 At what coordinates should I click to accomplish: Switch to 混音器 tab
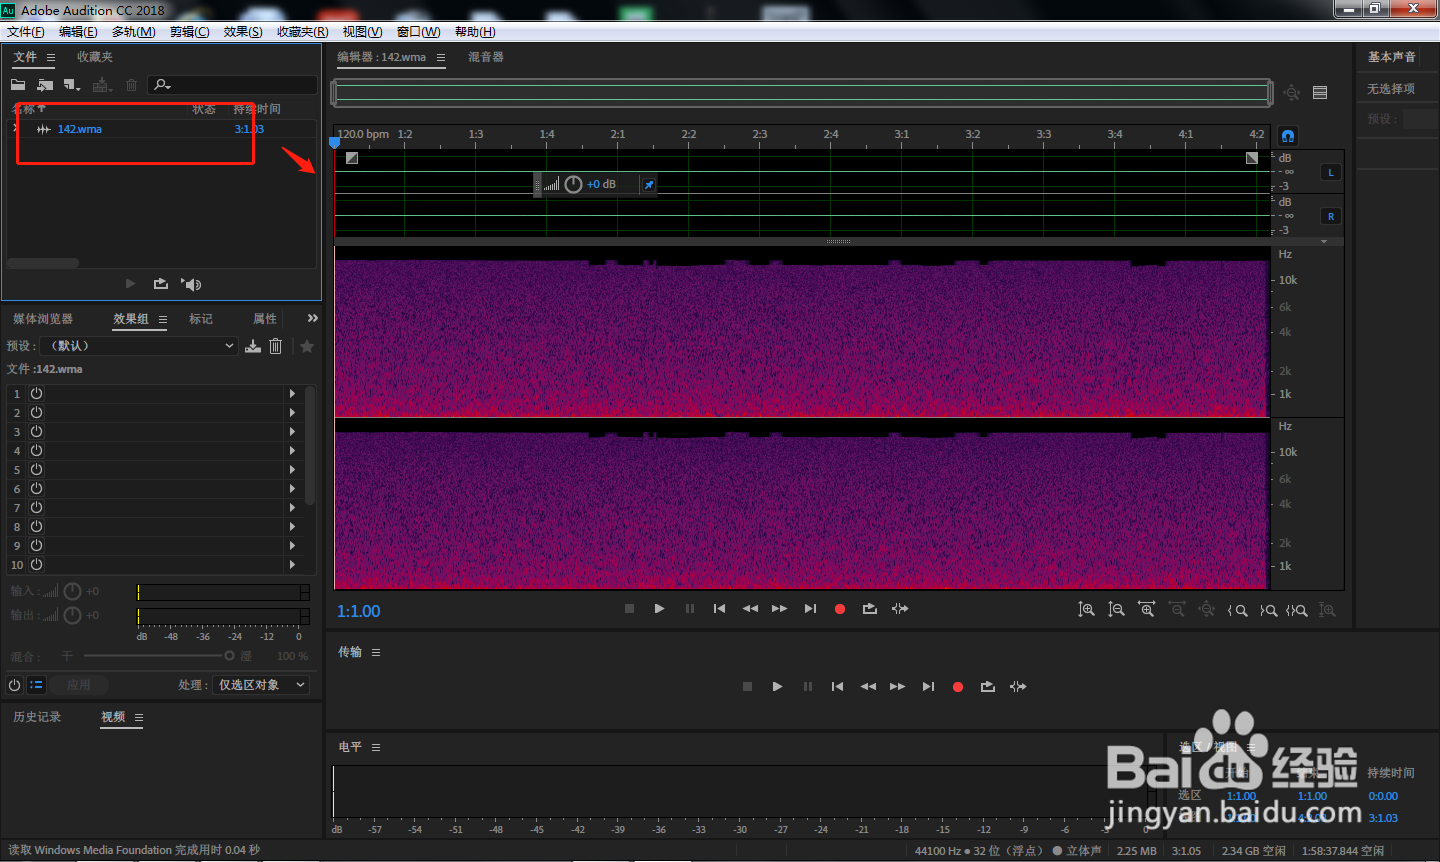tap(486, 57)
